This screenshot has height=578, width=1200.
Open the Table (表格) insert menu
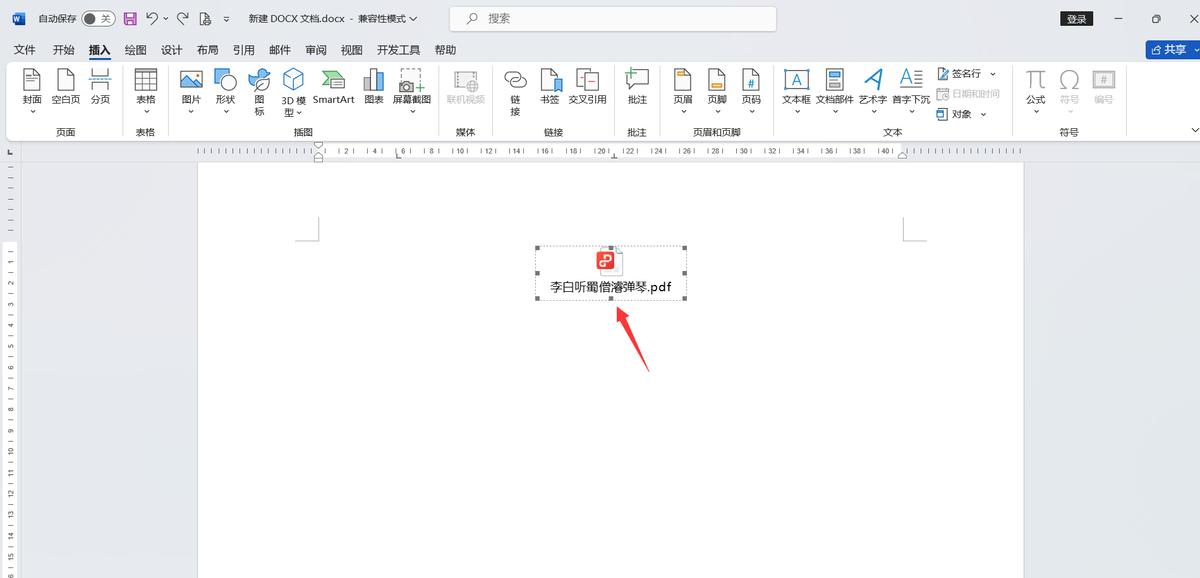pos(146,90)
